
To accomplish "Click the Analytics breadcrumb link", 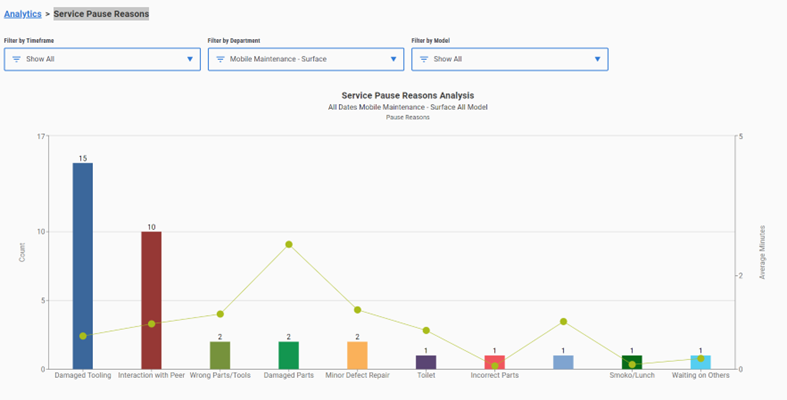I will pos(23,14).
